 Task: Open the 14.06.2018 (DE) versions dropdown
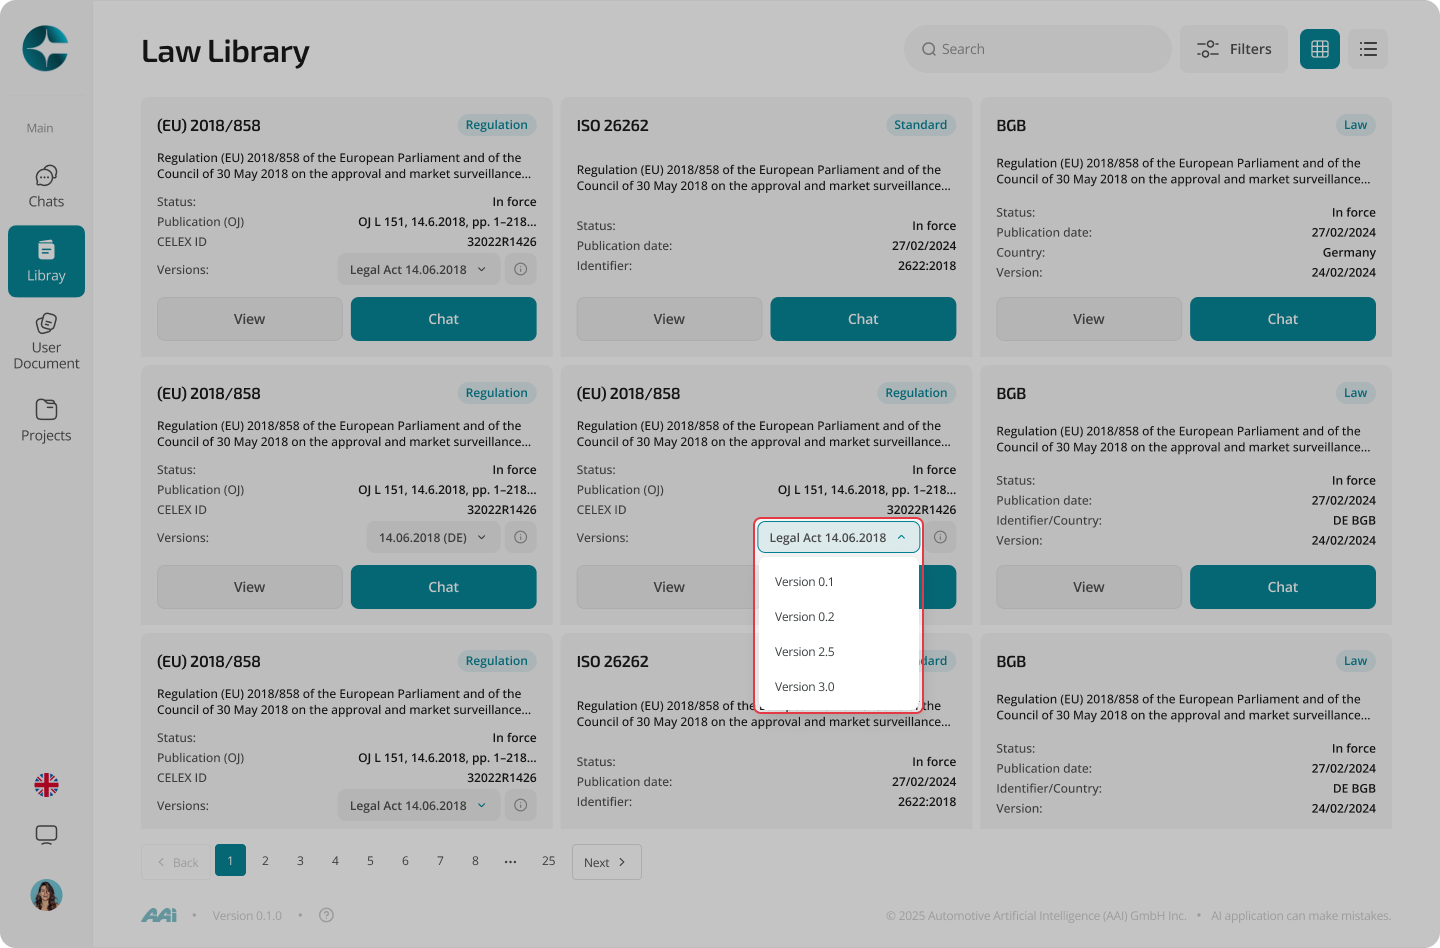coord(433,537)
